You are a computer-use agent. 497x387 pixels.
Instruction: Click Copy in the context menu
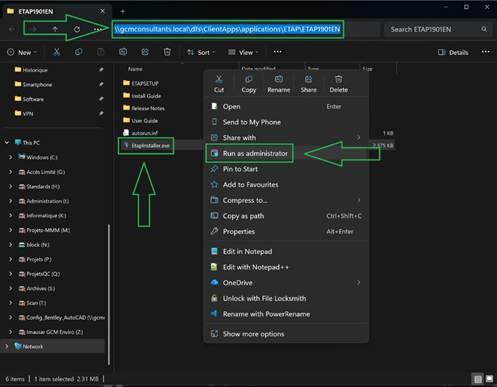click(249, 84)
